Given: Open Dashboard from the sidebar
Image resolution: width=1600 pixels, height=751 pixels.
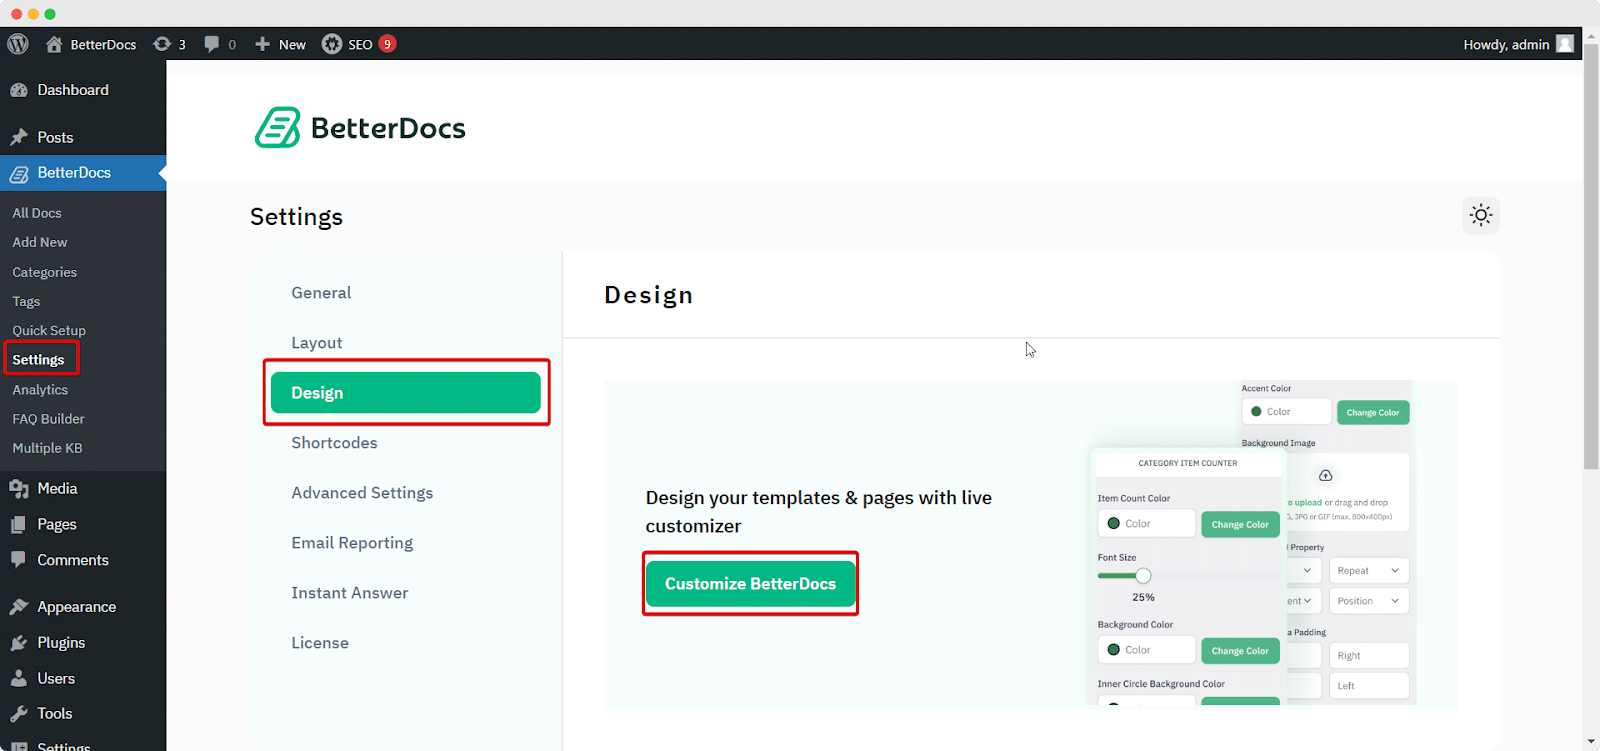Looking at the screenshot, I should click(72, 90).
